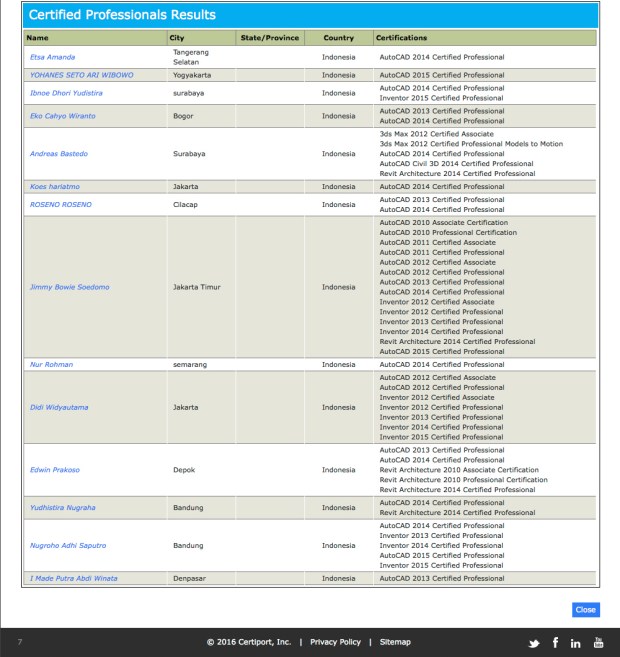
Task: Select Edwin Prakoso from results
Action: click(x=56, y=470)
